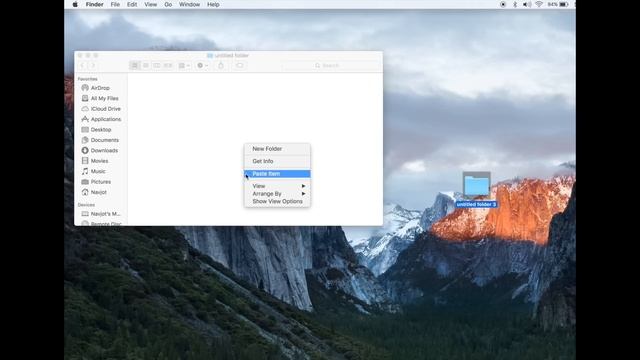The width and height of the screenshot is (640, 360).
Task: Select Show View Options in context menu
Action: tap(277, 202)
